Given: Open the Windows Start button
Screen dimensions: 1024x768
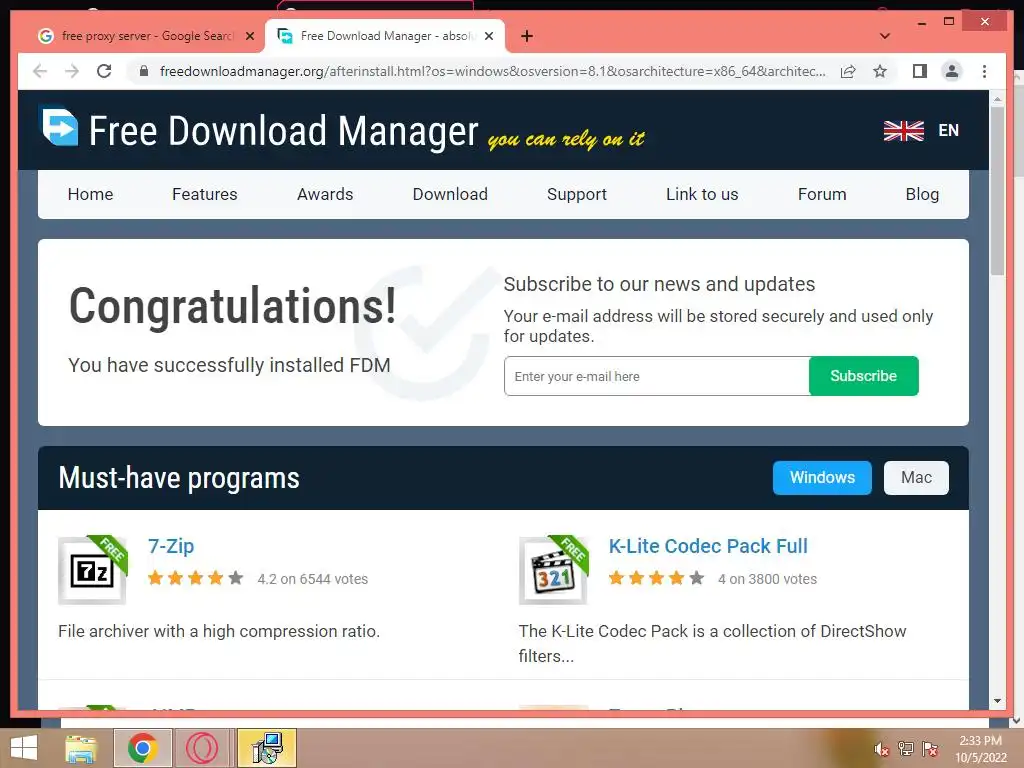Looking at the screenshot, I should click(x=24, y=748).
